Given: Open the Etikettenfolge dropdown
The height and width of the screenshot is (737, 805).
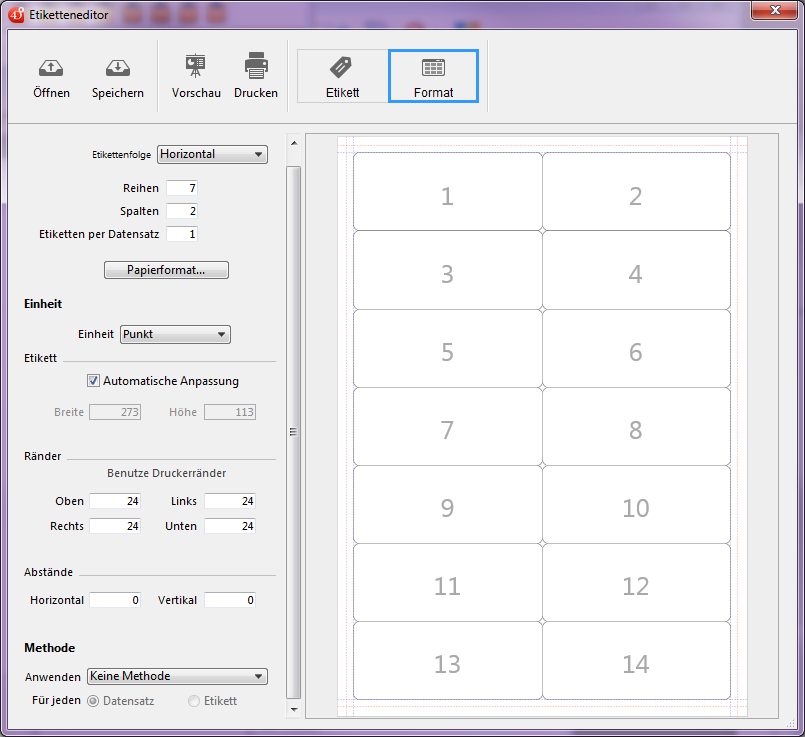Looking at the screenshot, I should (212, 154).
